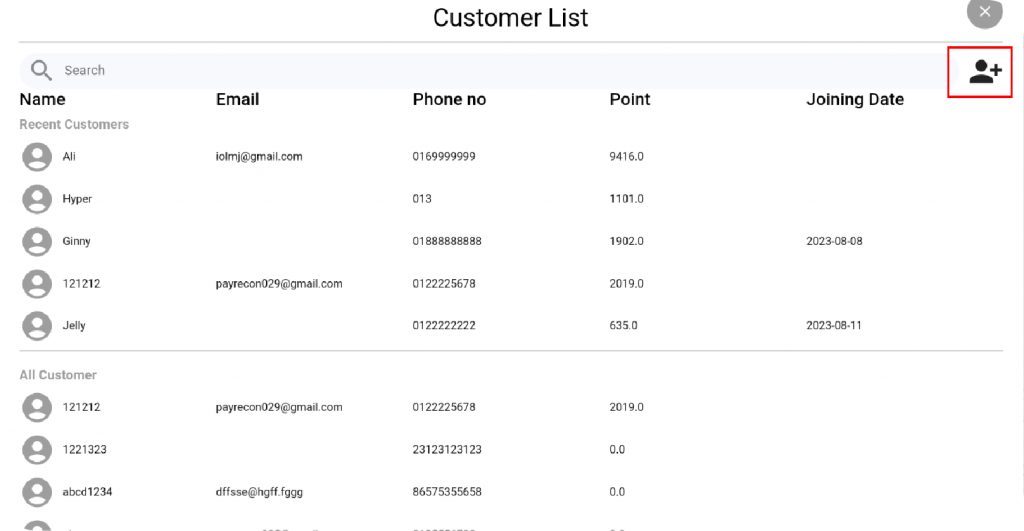Click the Name column header
The height and width of the screenshot is (531, 1024).
point(42,99)
